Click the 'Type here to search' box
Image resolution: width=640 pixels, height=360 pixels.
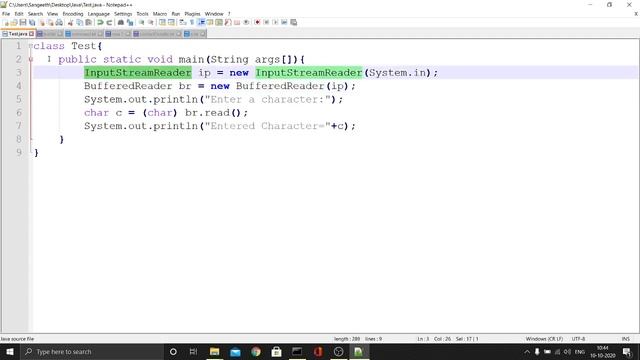91,351
